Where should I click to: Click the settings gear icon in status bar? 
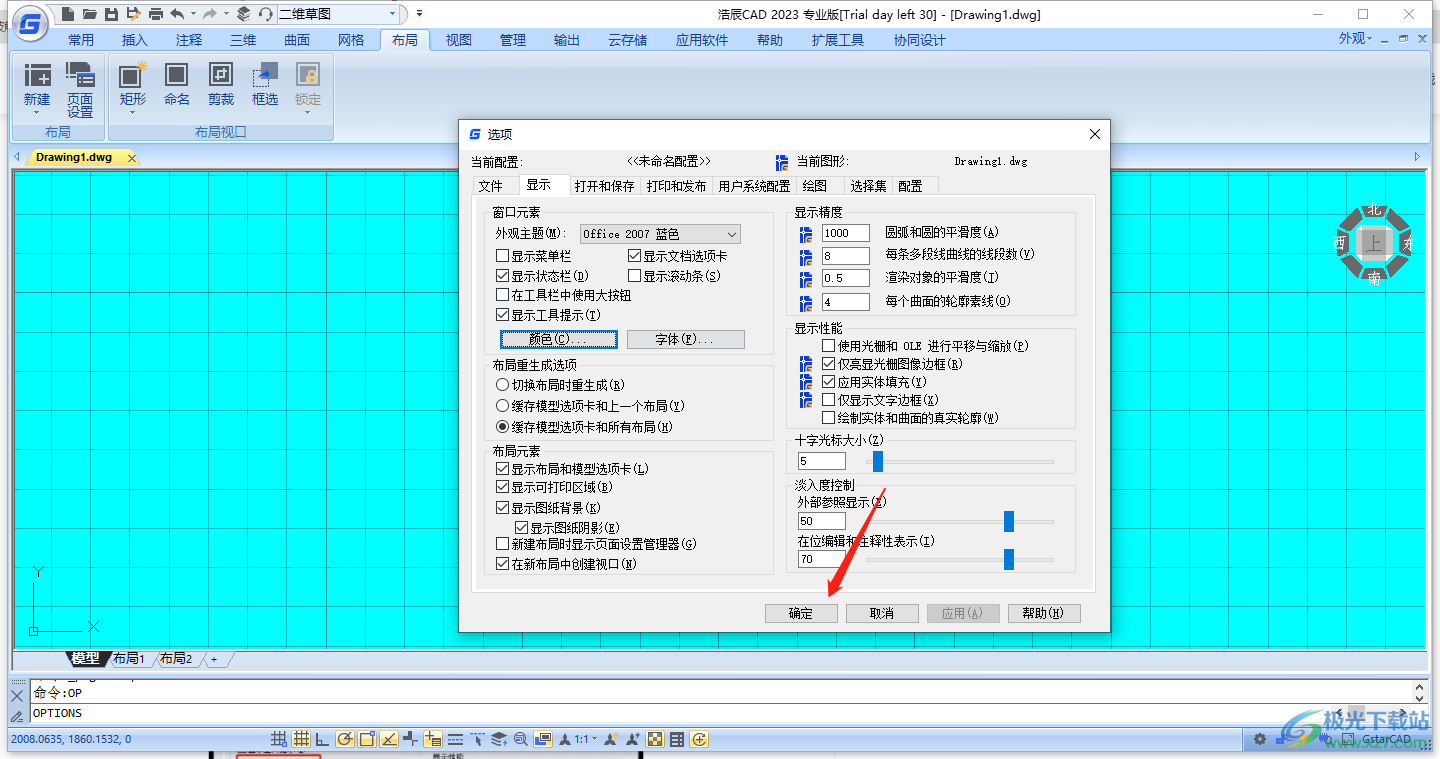tap(1260, 739)
